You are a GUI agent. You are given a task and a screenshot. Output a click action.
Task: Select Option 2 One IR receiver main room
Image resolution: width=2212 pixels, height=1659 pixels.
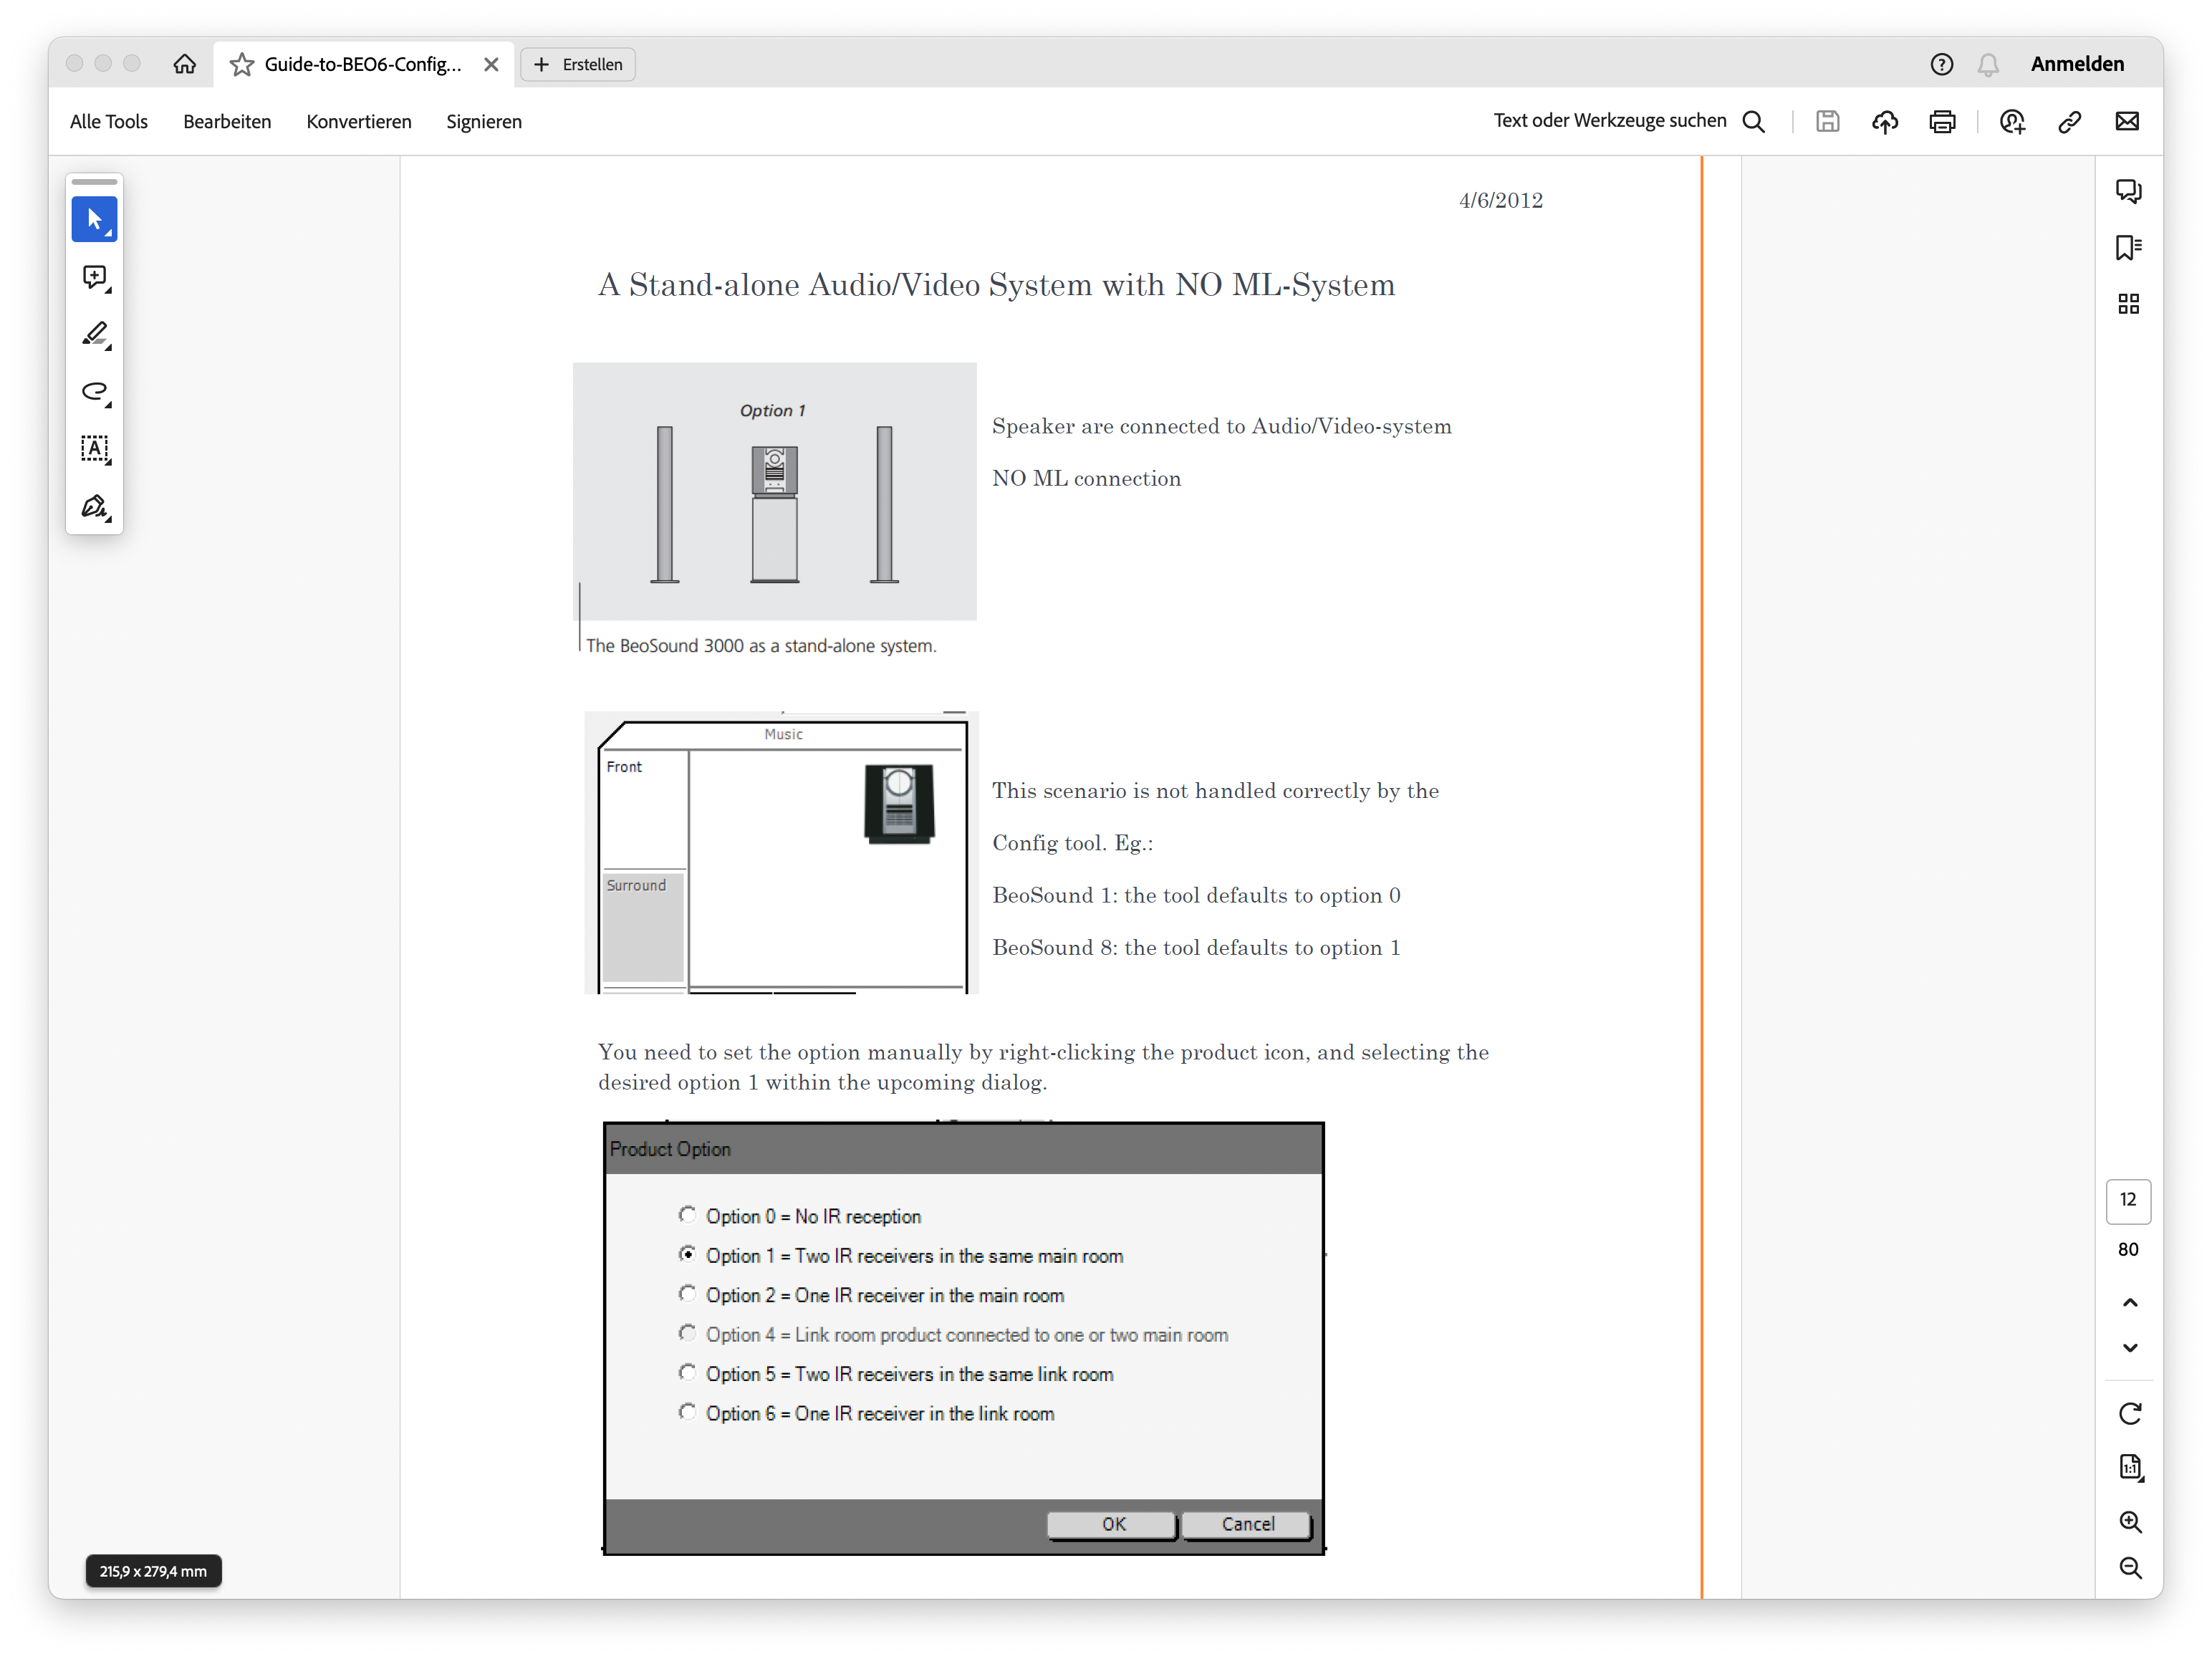tap(687, 1293)
